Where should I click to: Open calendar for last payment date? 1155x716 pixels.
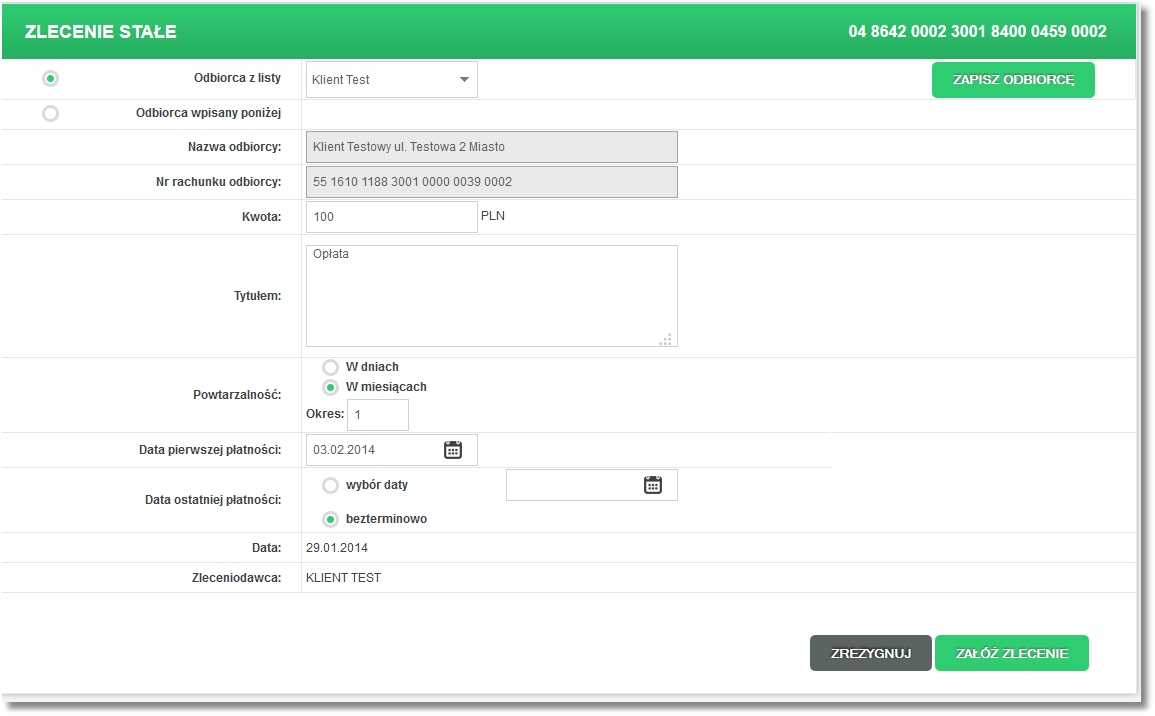[653, 485]
